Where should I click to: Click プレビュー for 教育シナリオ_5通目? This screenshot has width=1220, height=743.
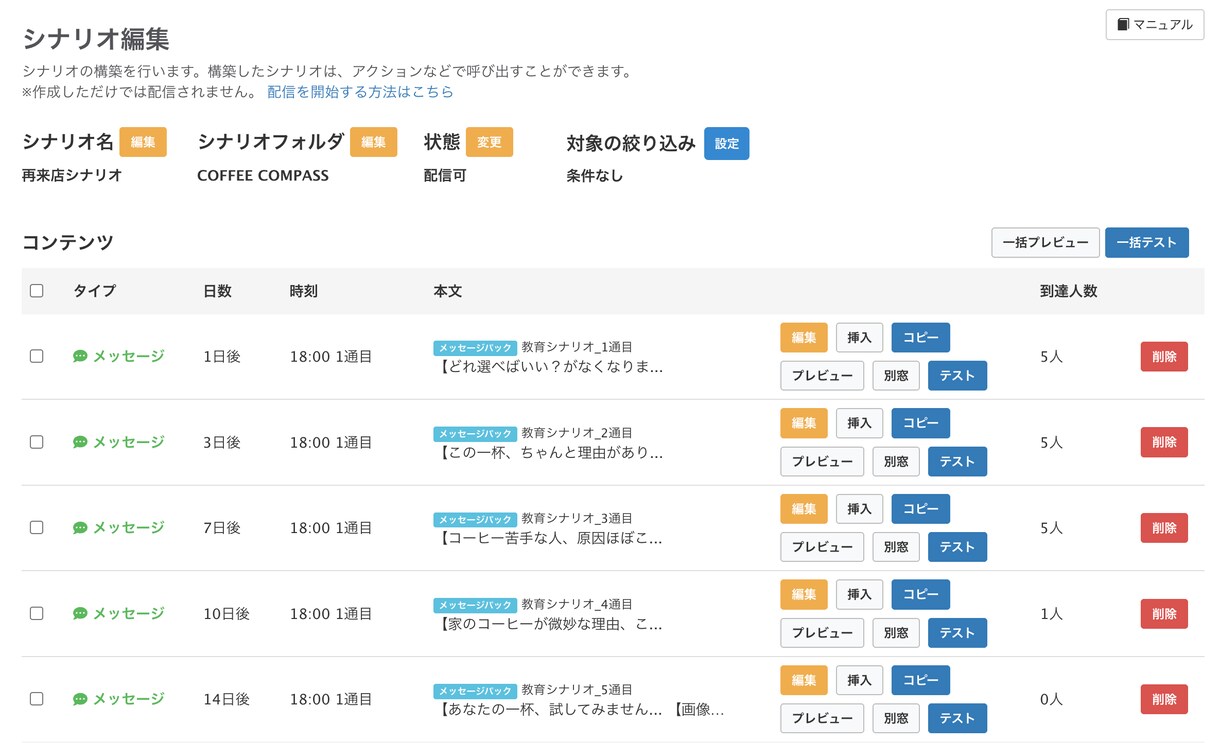(822, 718)
